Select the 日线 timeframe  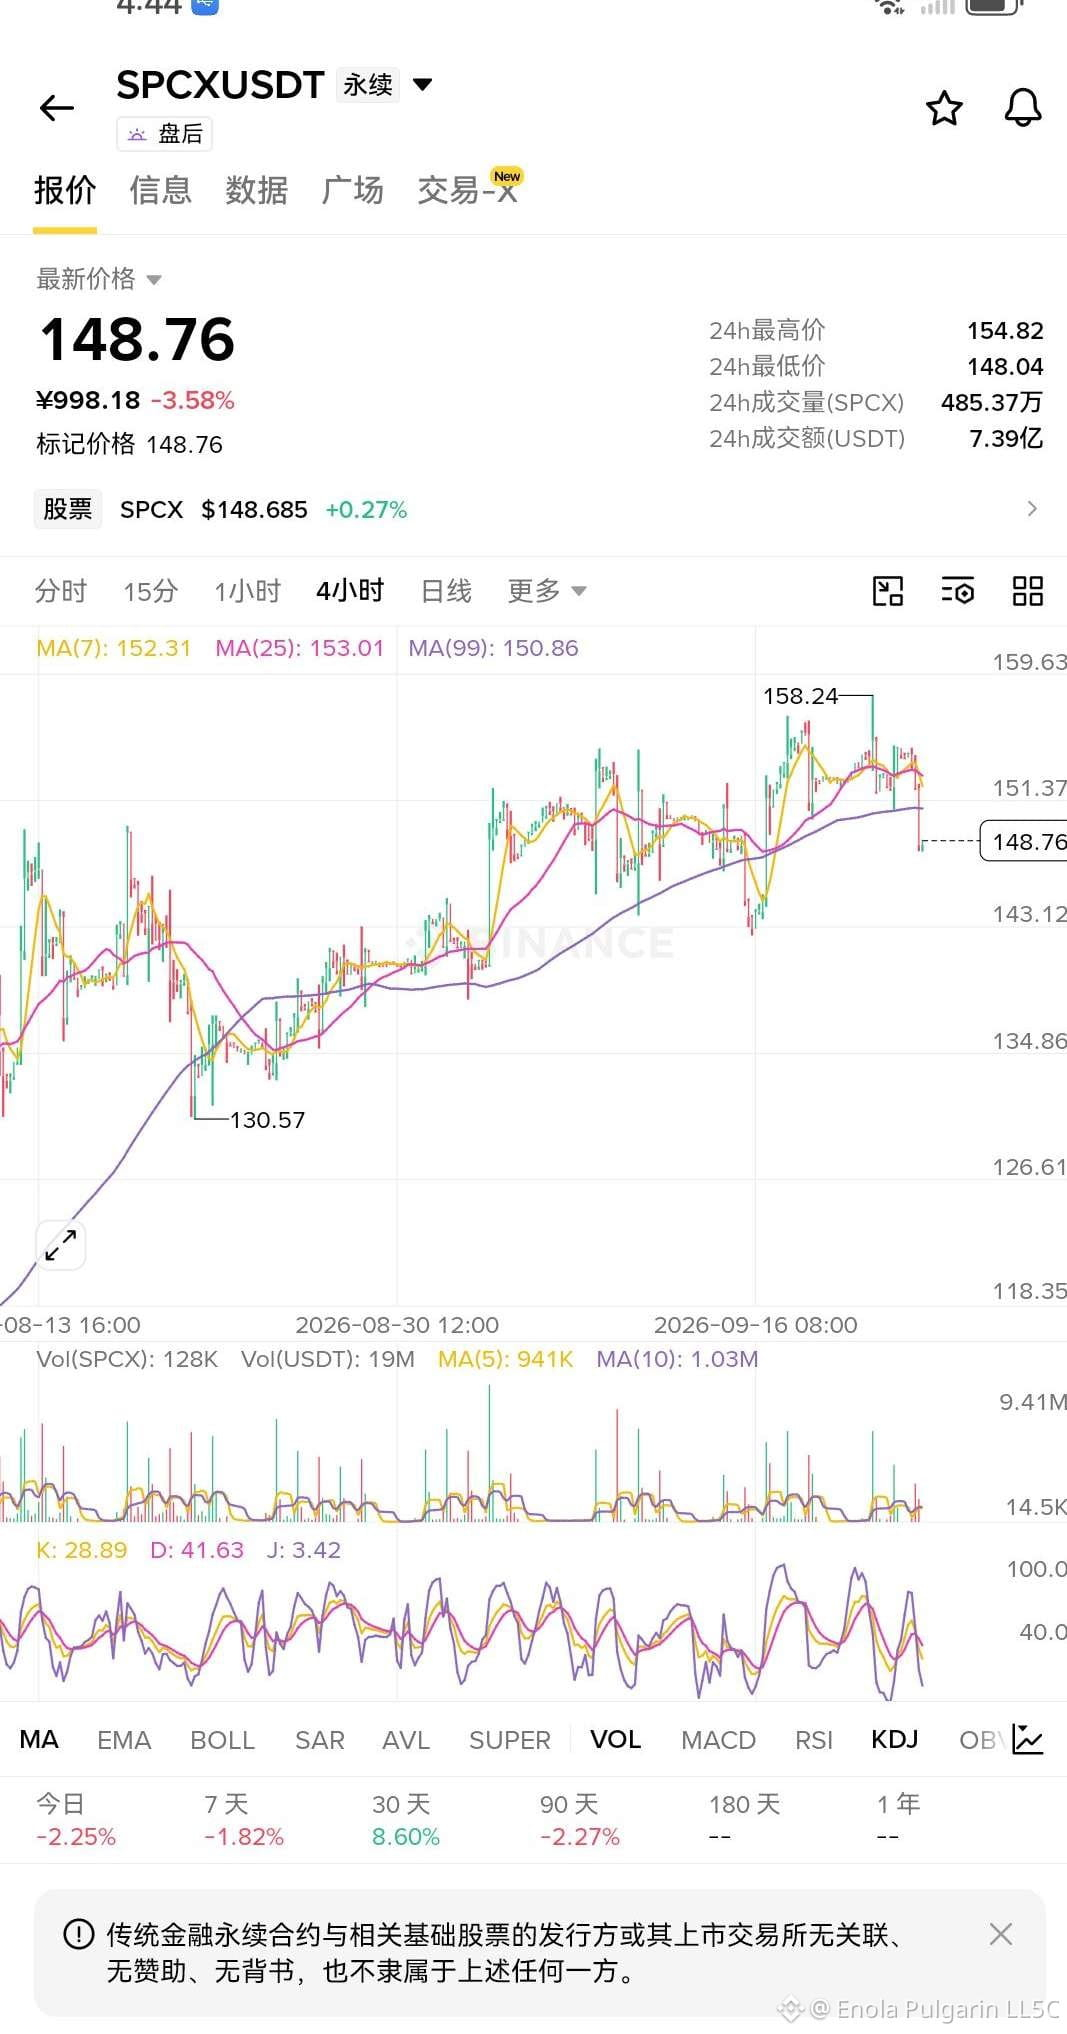(446, 591)
